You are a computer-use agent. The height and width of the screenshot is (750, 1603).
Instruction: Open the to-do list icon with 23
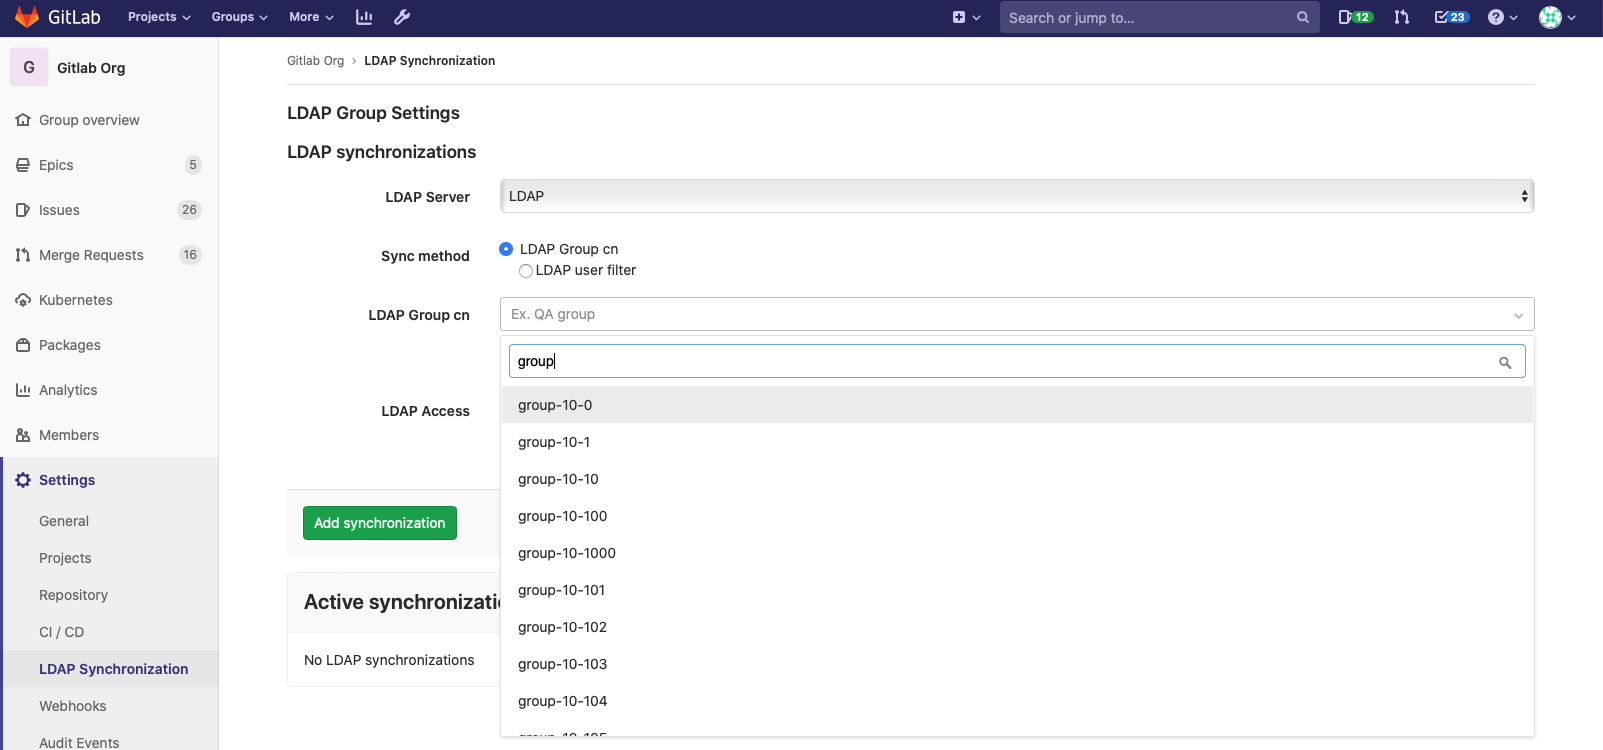(1450, 17)
